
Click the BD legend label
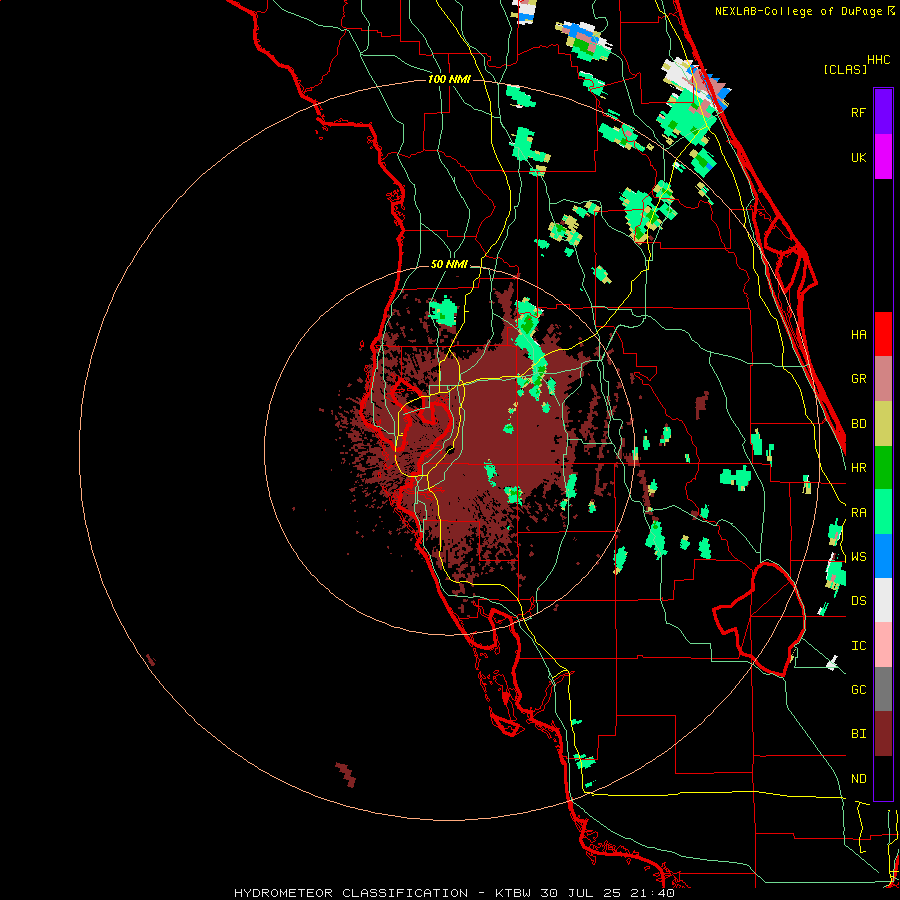(858, 424)
